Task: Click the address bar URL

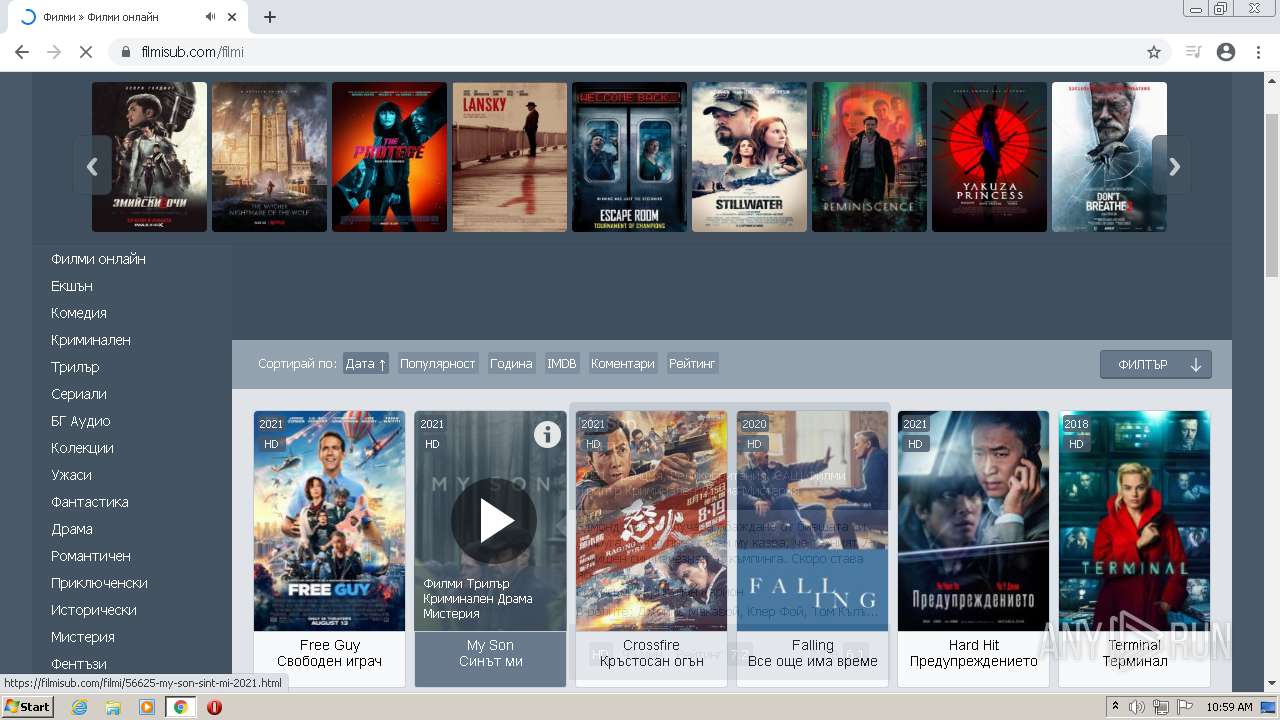Action: point(193,52)
